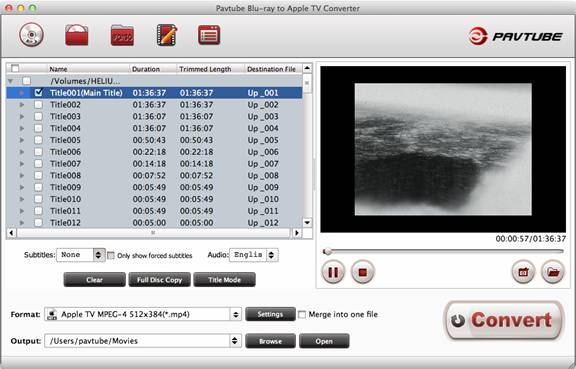Viewport: 576px width, 369px height.
Task: Open the snapshot folder icon
Action: [x=552, y=272]
